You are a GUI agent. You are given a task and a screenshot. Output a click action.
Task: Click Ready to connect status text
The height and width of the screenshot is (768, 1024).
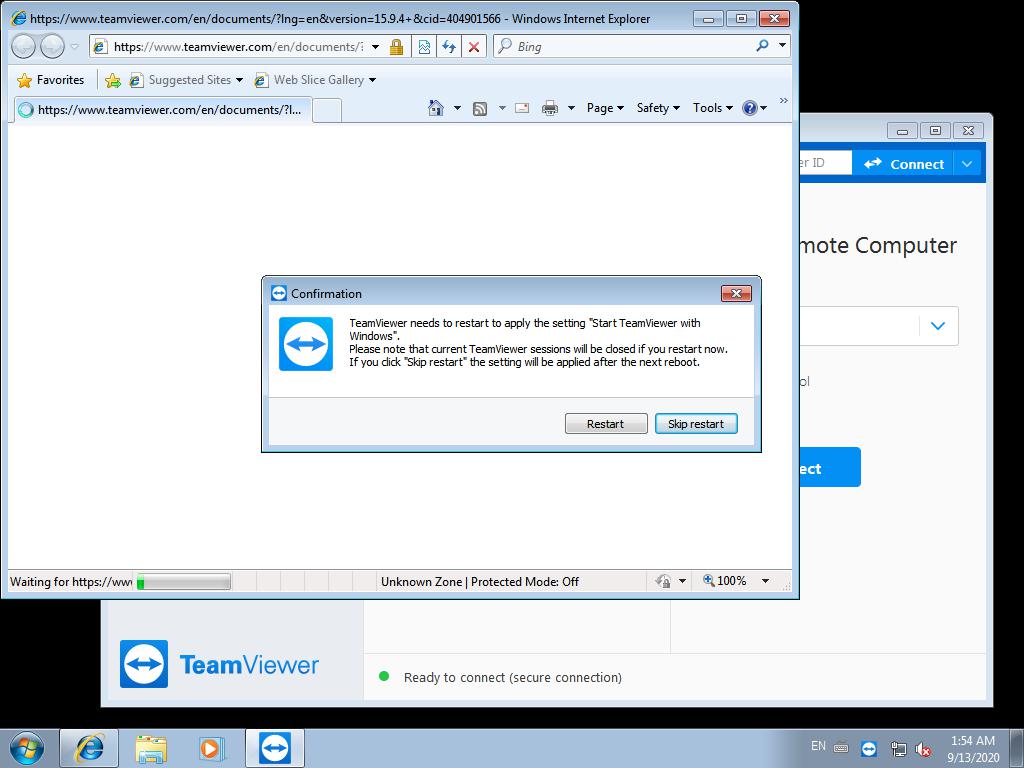(x=513, y=678)
